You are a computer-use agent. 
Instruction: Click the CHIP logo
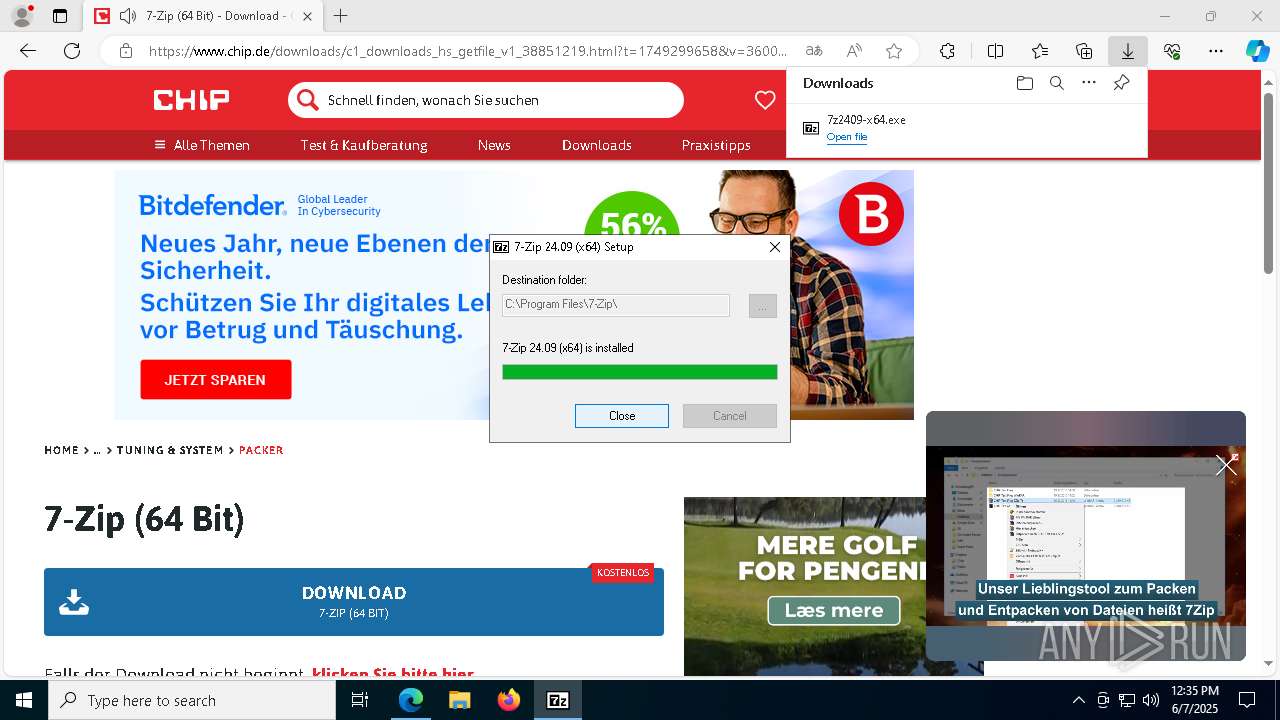191,100
